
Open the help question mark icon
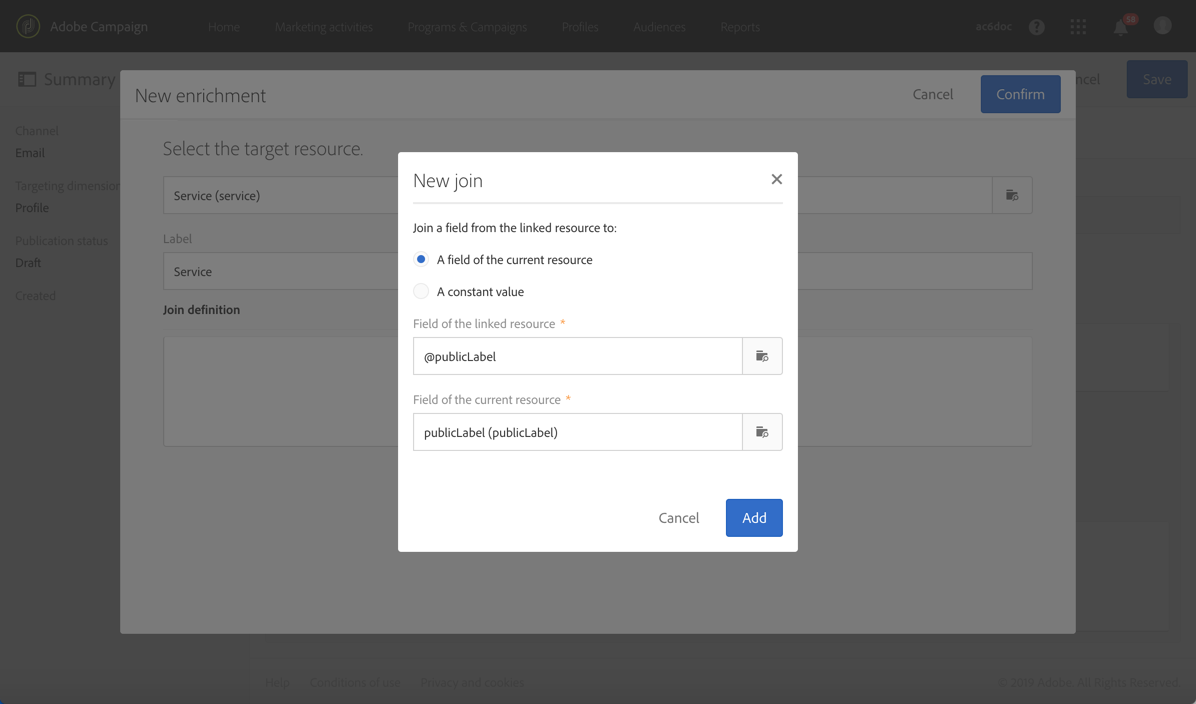pyautogui.click(x=1037, y=27)
